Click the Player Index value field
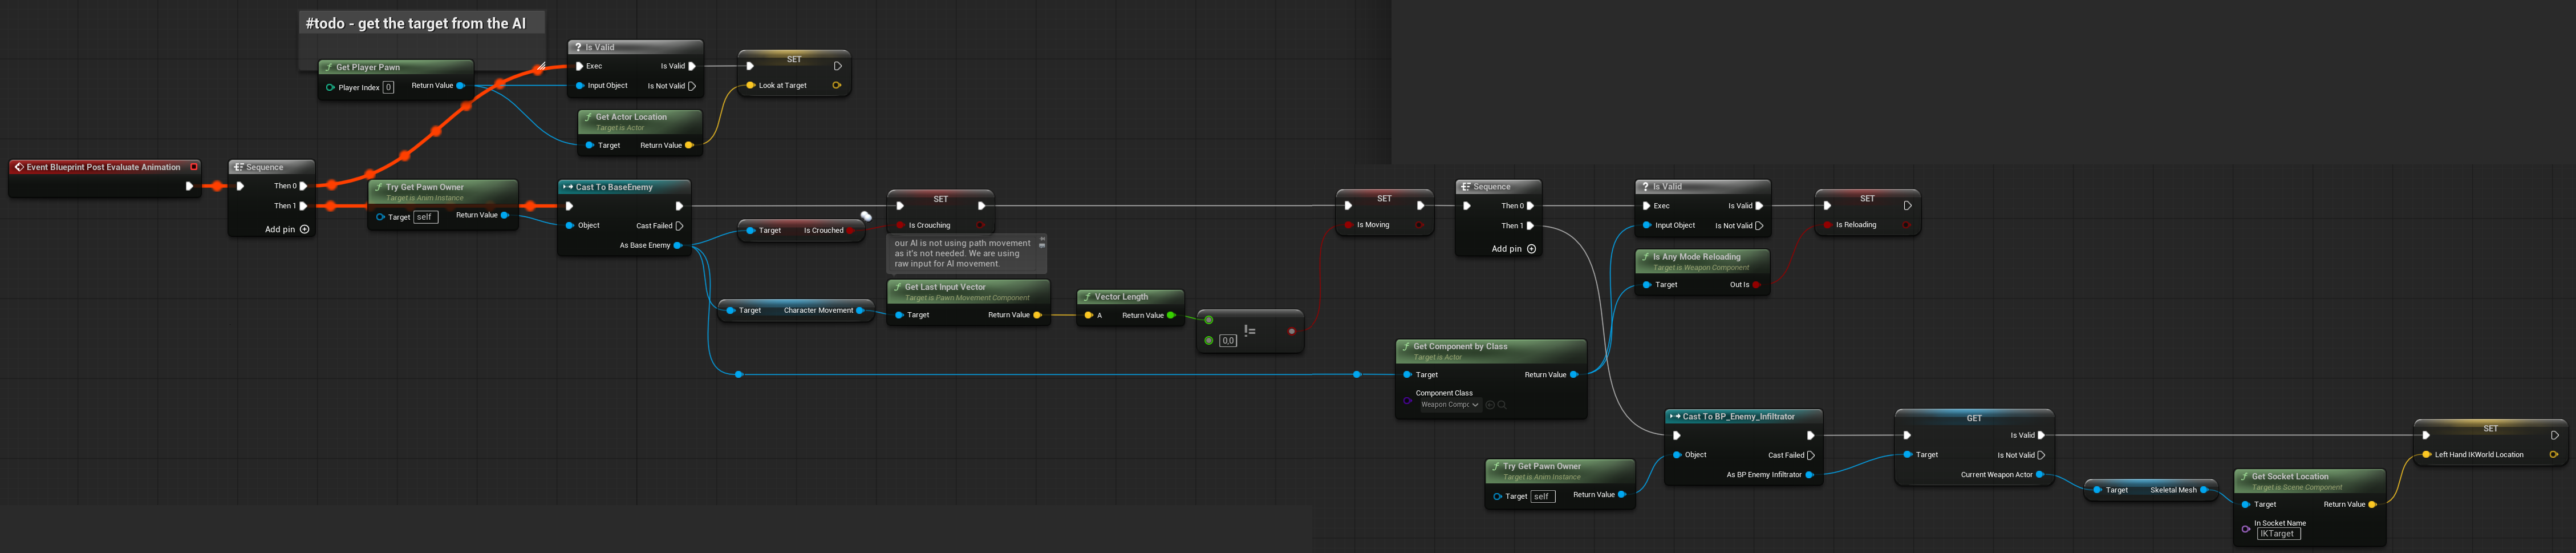The height and width of the screenshot is (553, 2576). pyautogui.click(x=389, y=88)
